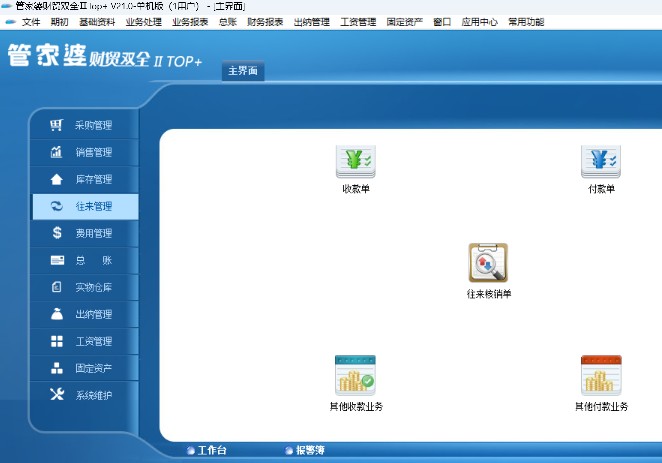Click the small app icon left of 文件 menu

pos(11,22)
